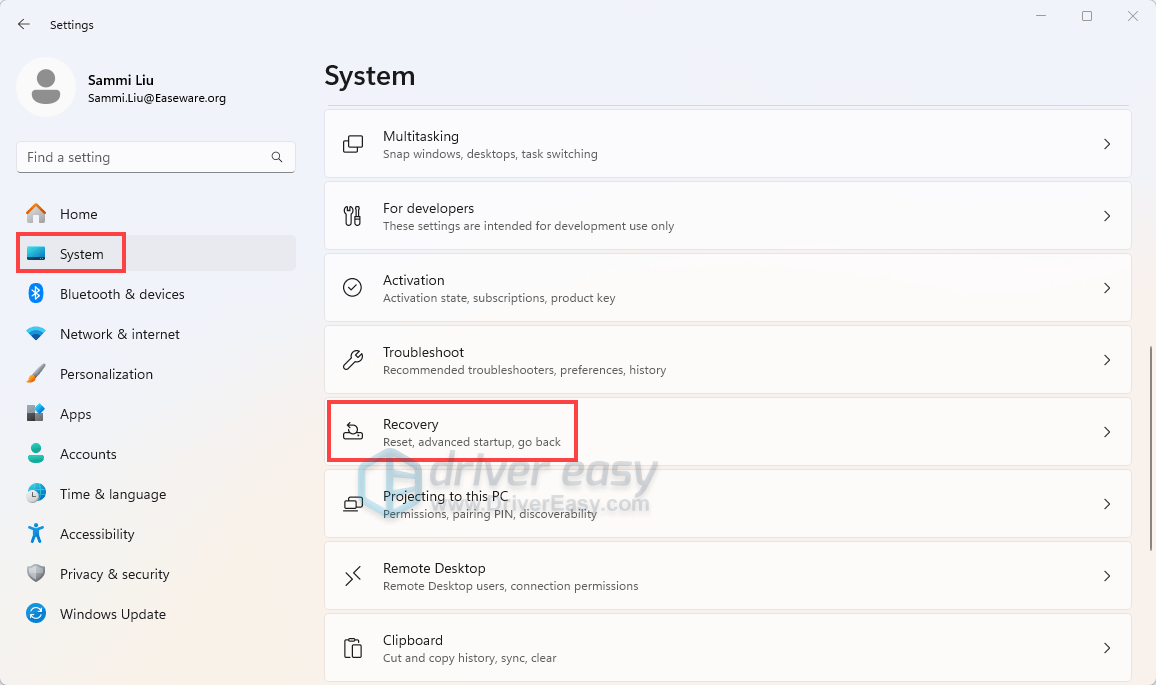1156x685 pixels.
Task: Expand the Troubleshoot settings row
Action: [x=728, y=359]
